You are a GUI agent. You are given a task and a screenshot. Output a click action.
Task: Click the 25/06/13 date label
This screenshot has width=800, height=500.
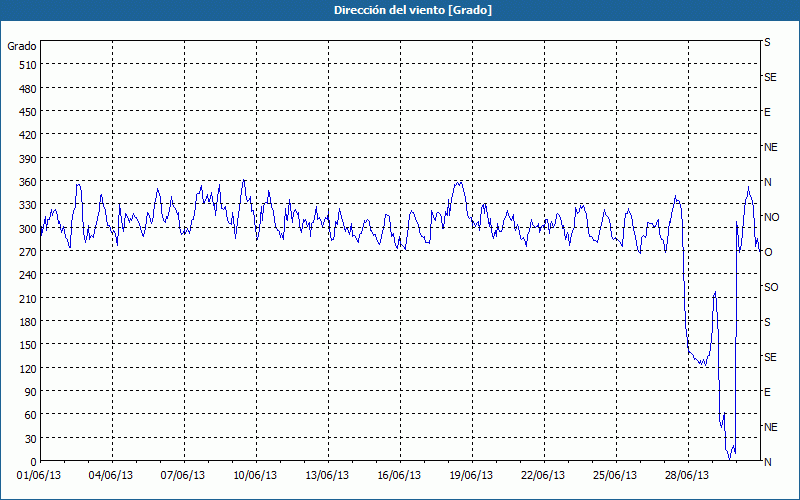click(615, 476)
